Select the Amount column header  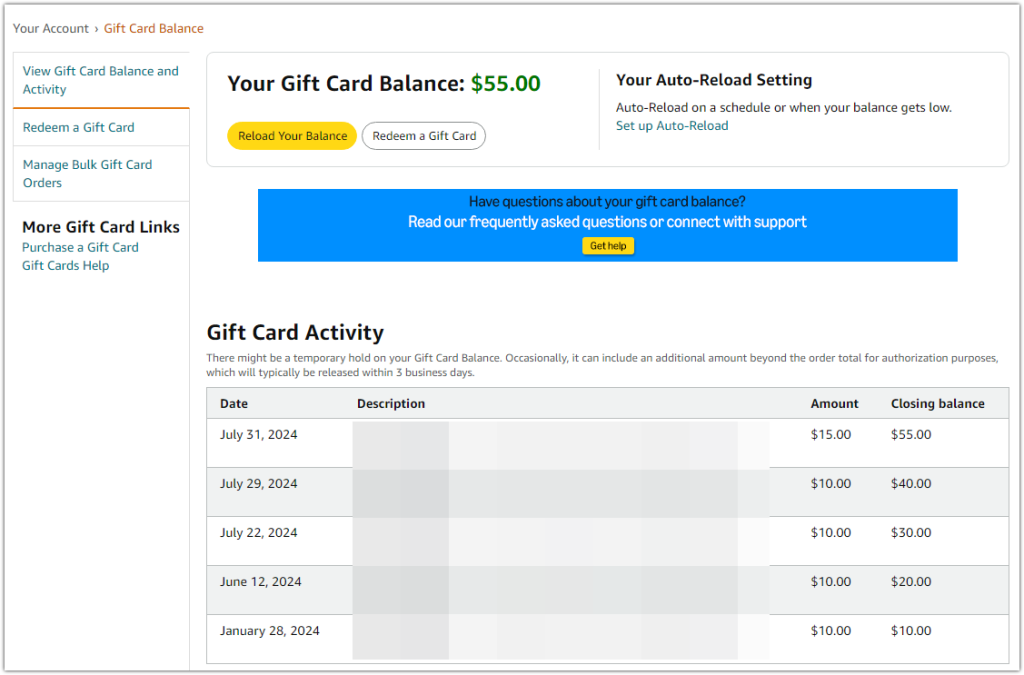(x=834, y=403)
